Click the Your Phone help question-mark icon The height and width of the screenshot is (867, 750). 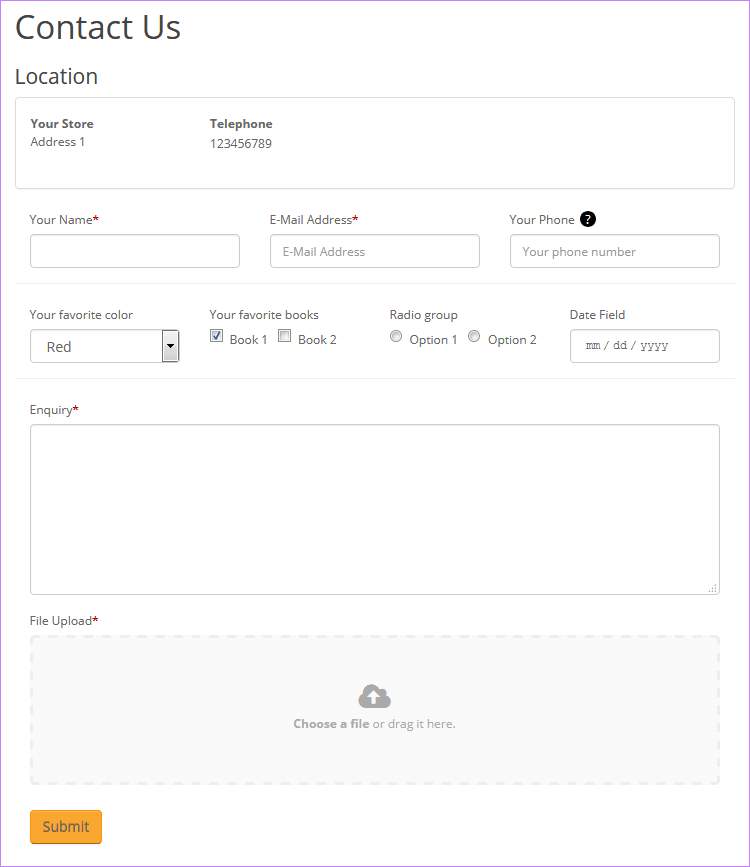tap(588, 220)
